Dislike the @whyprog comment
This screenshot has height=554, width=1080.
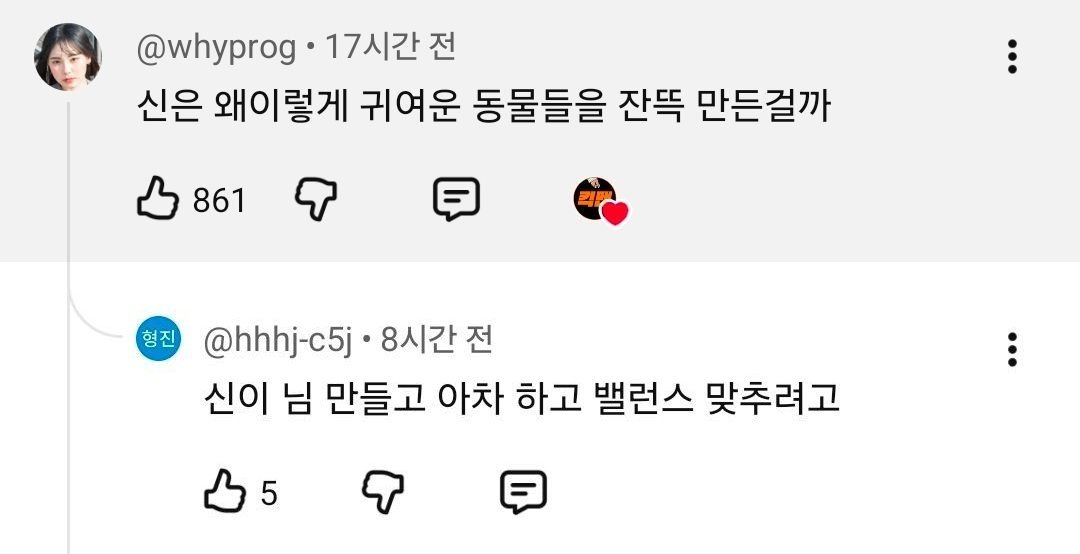316,199
